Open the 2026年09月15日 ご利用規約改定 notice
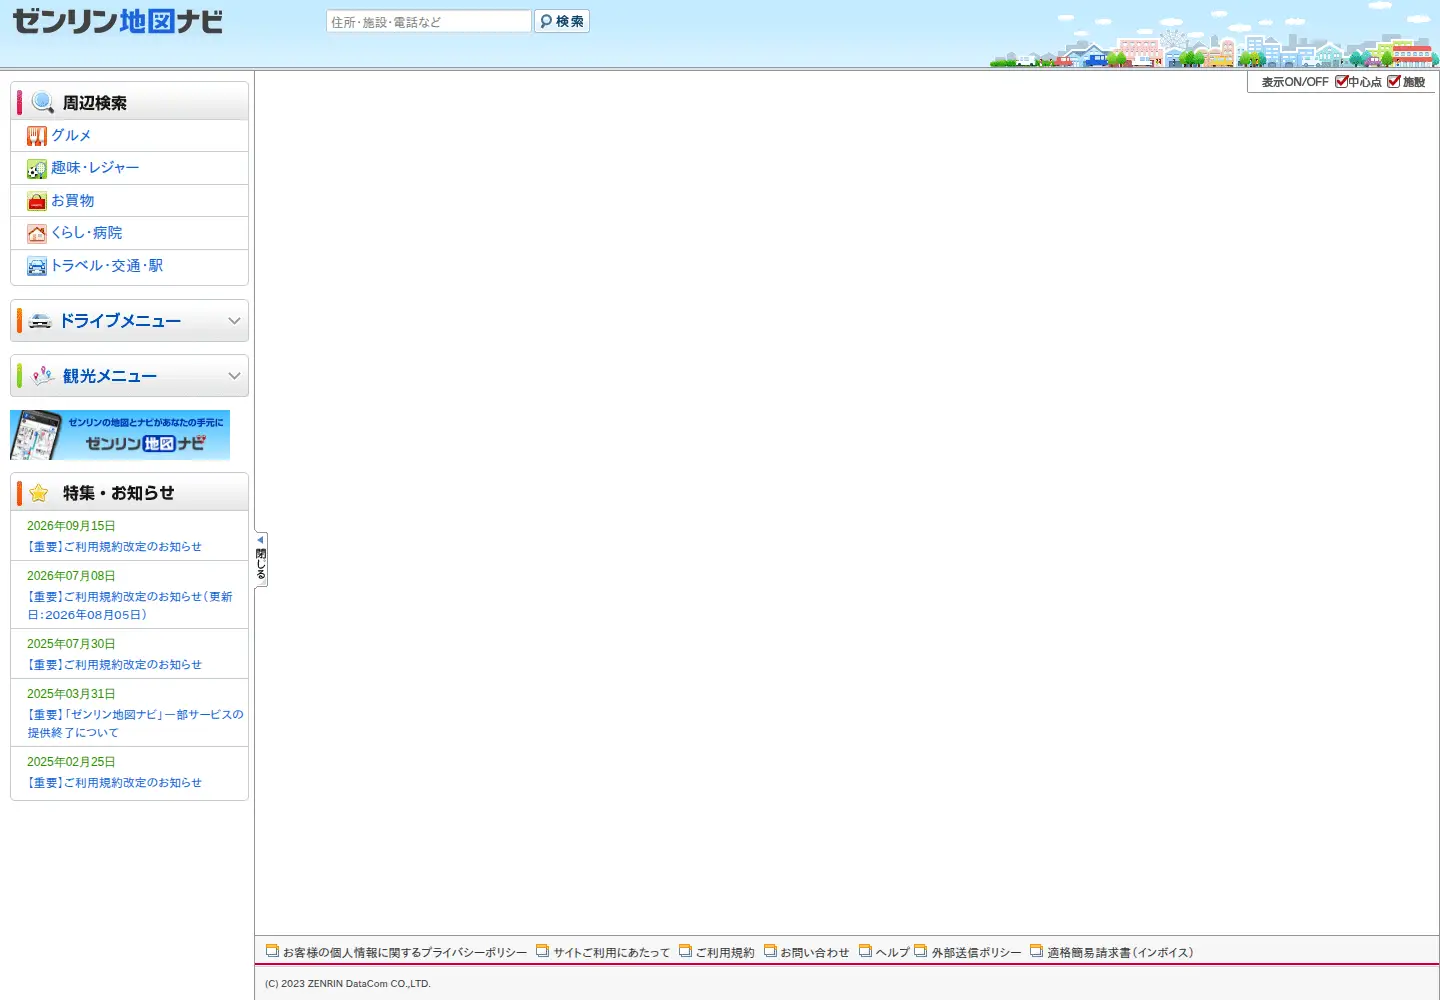Screen dimensions: 1440x1000 click(114, 547)
